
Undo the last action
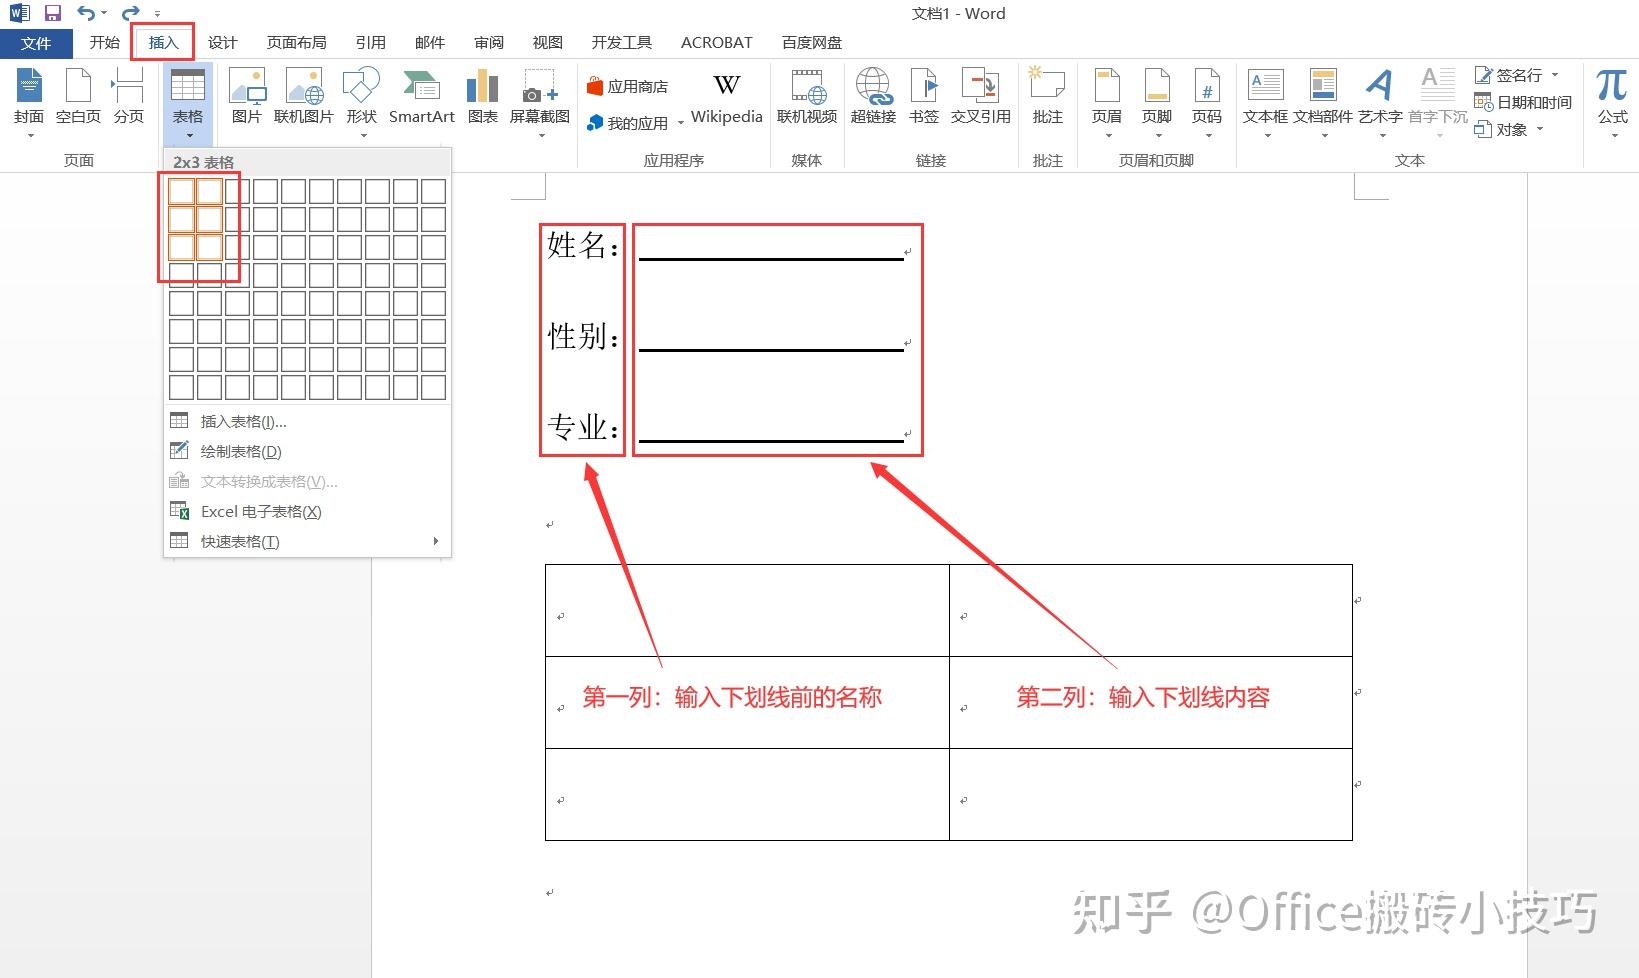pos(86,13)
